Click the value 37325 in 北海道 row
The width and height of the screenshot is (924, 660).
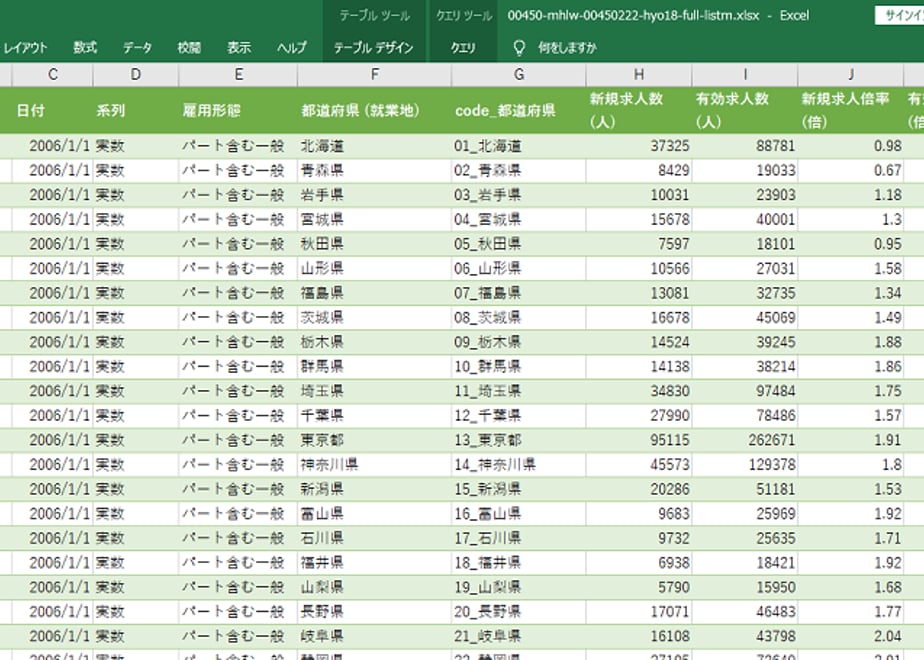(639, 146)
